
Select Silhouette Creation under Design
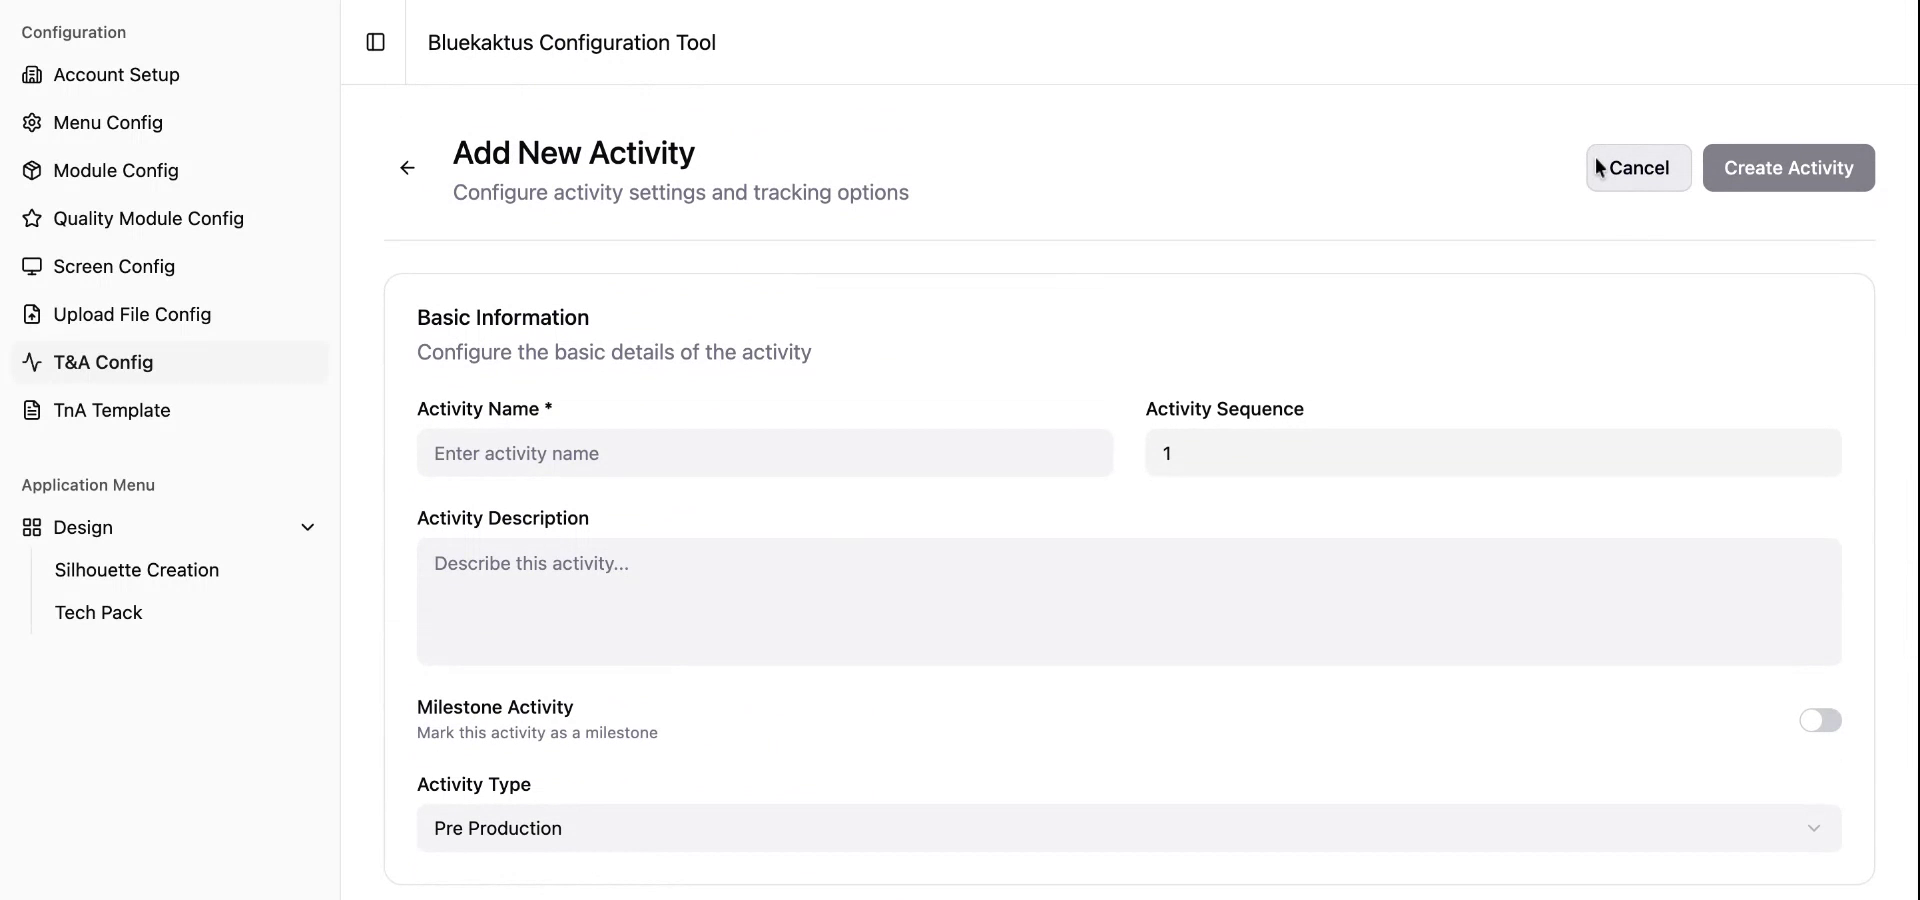137,570
